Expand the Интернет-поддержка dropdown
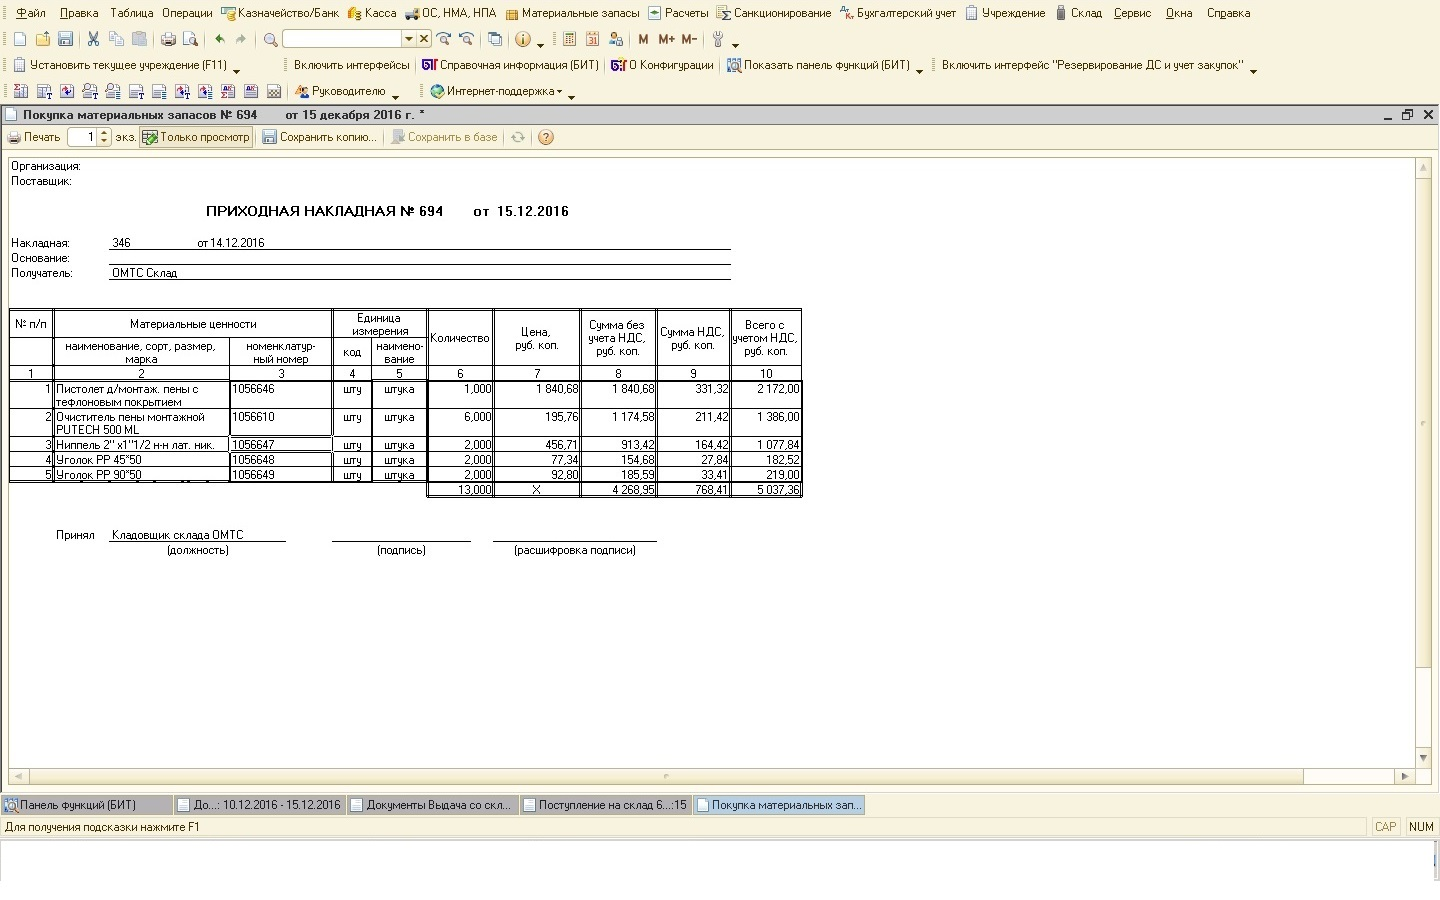1440x900 pixels. tap(497, 91)
